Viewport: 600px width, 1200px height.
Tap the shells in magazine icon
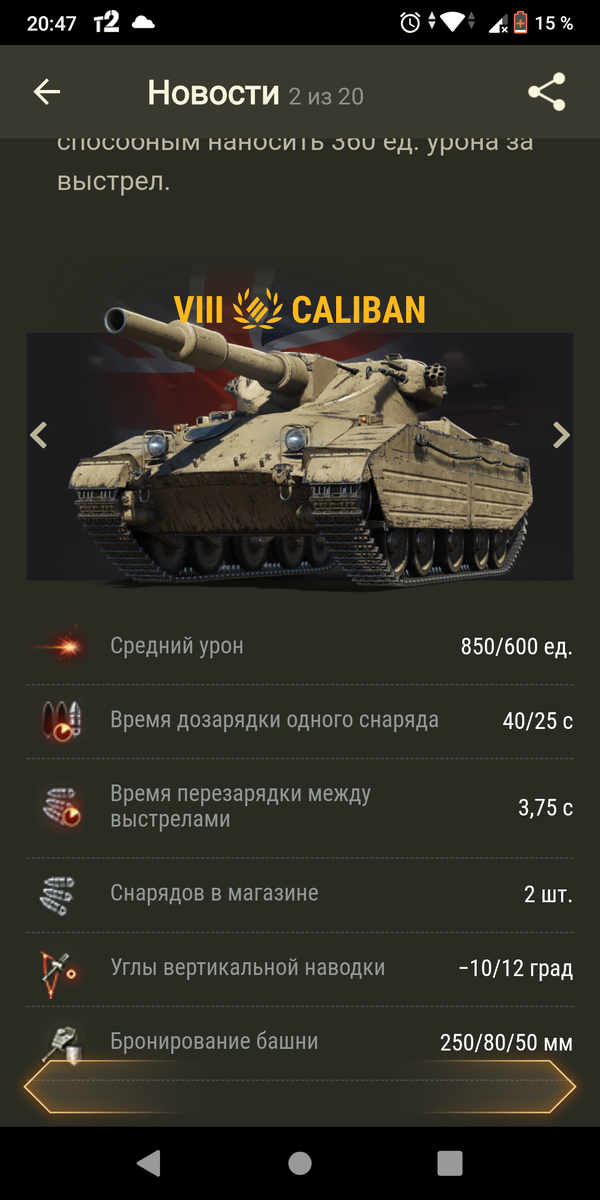point(61,894)
